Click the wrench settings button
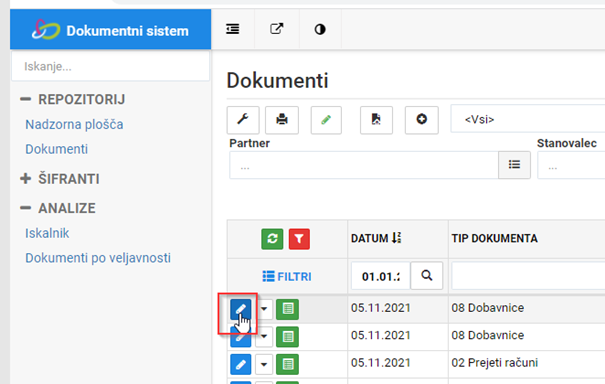The height and width of the screenshot is (384, 605). 243,120
